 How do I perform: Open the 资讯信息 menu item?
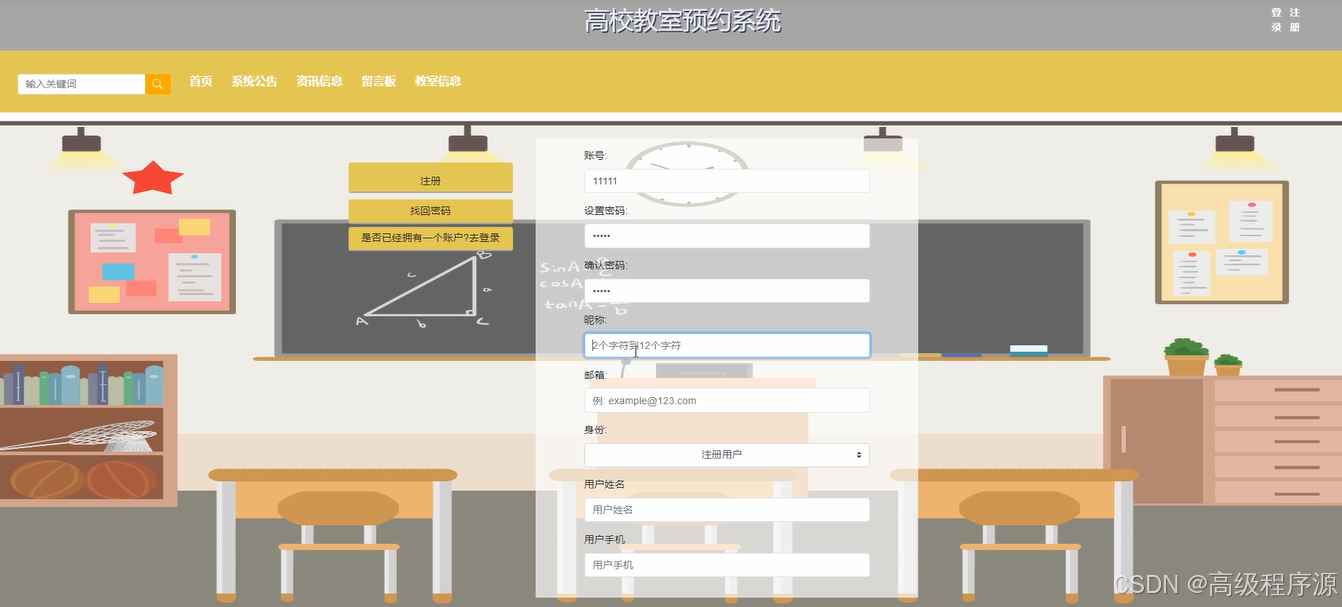(x=319, y=81)
